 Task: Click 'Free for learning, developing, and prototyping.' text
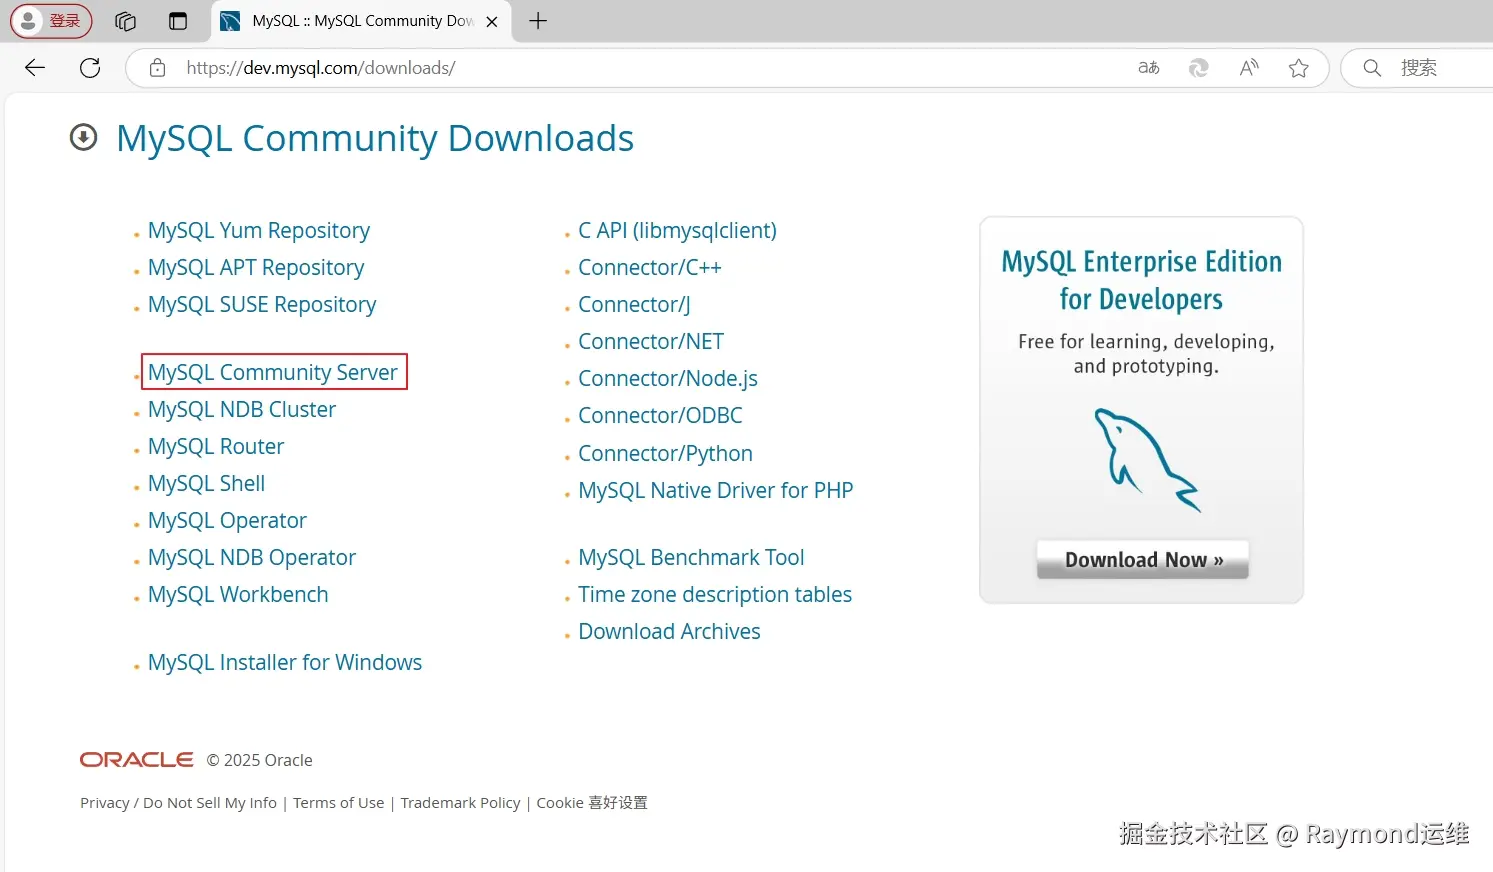1146,354
